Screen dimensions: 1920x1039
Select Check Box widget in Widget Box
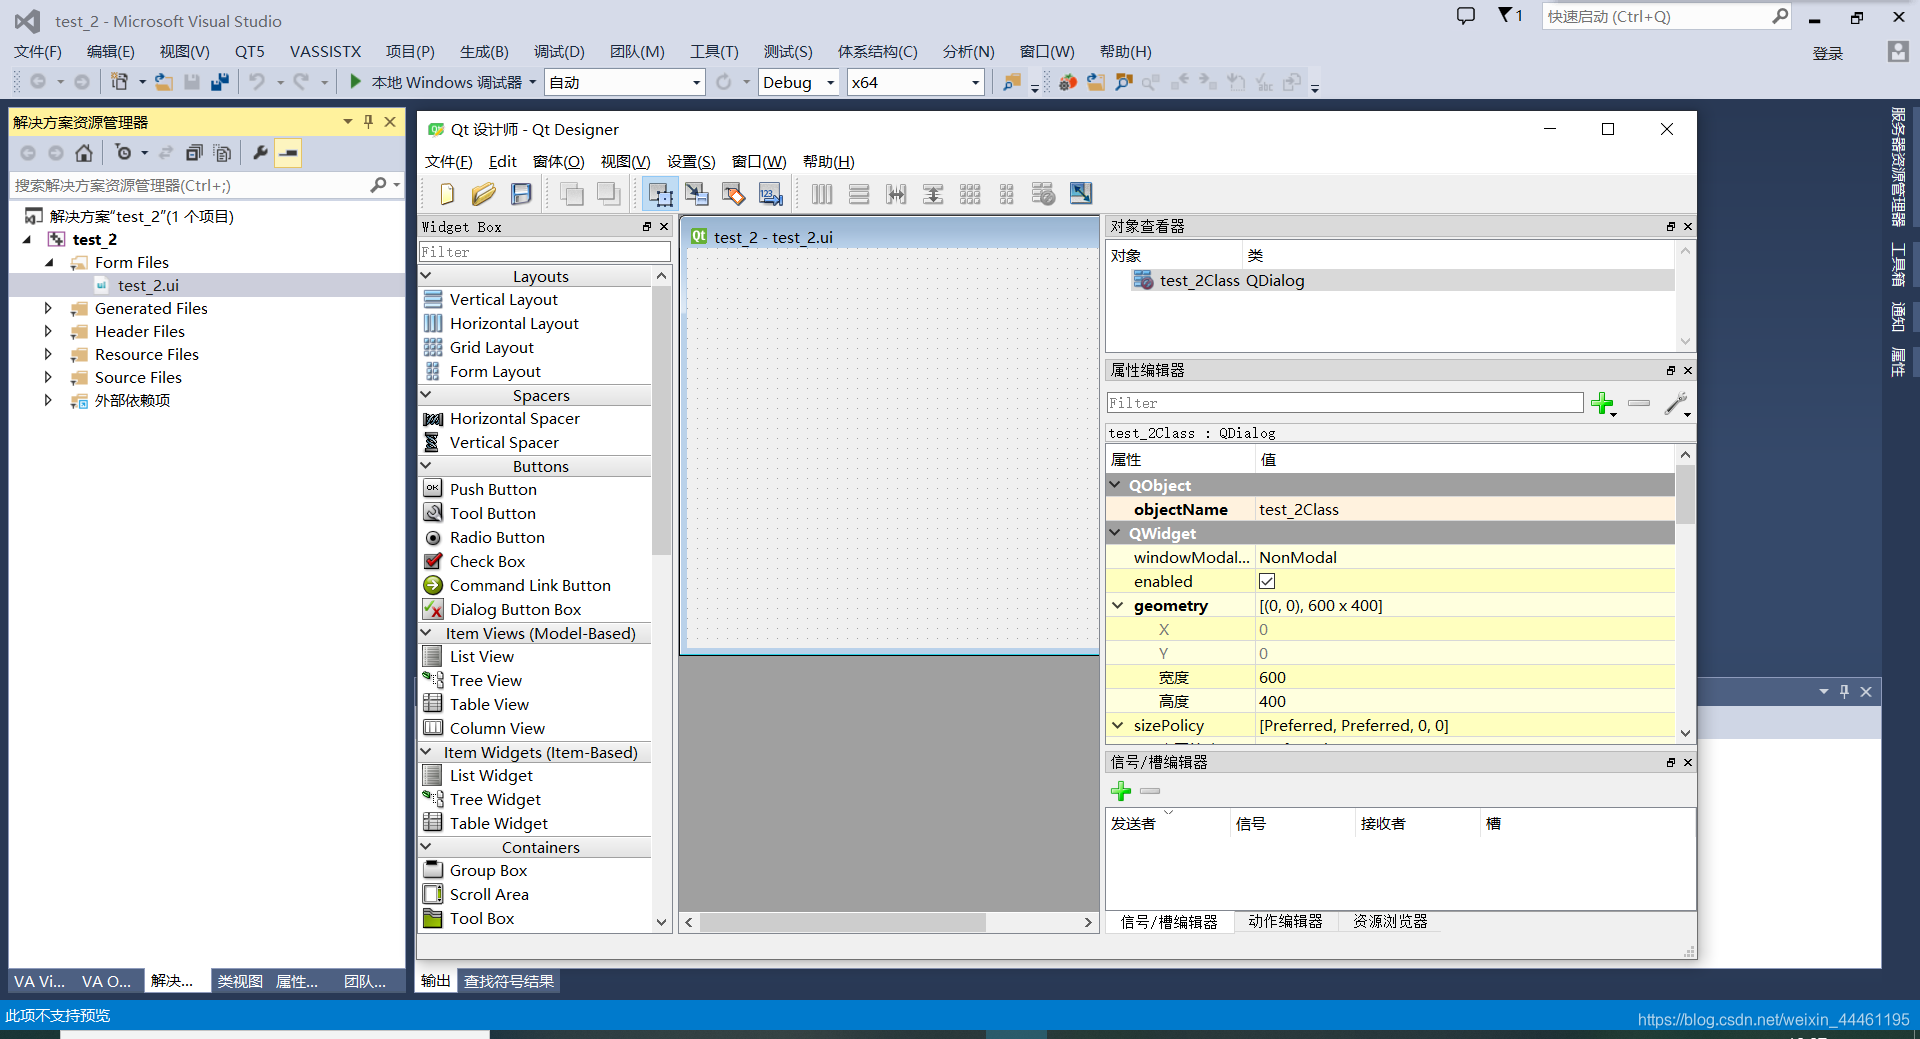click(487, 561)
